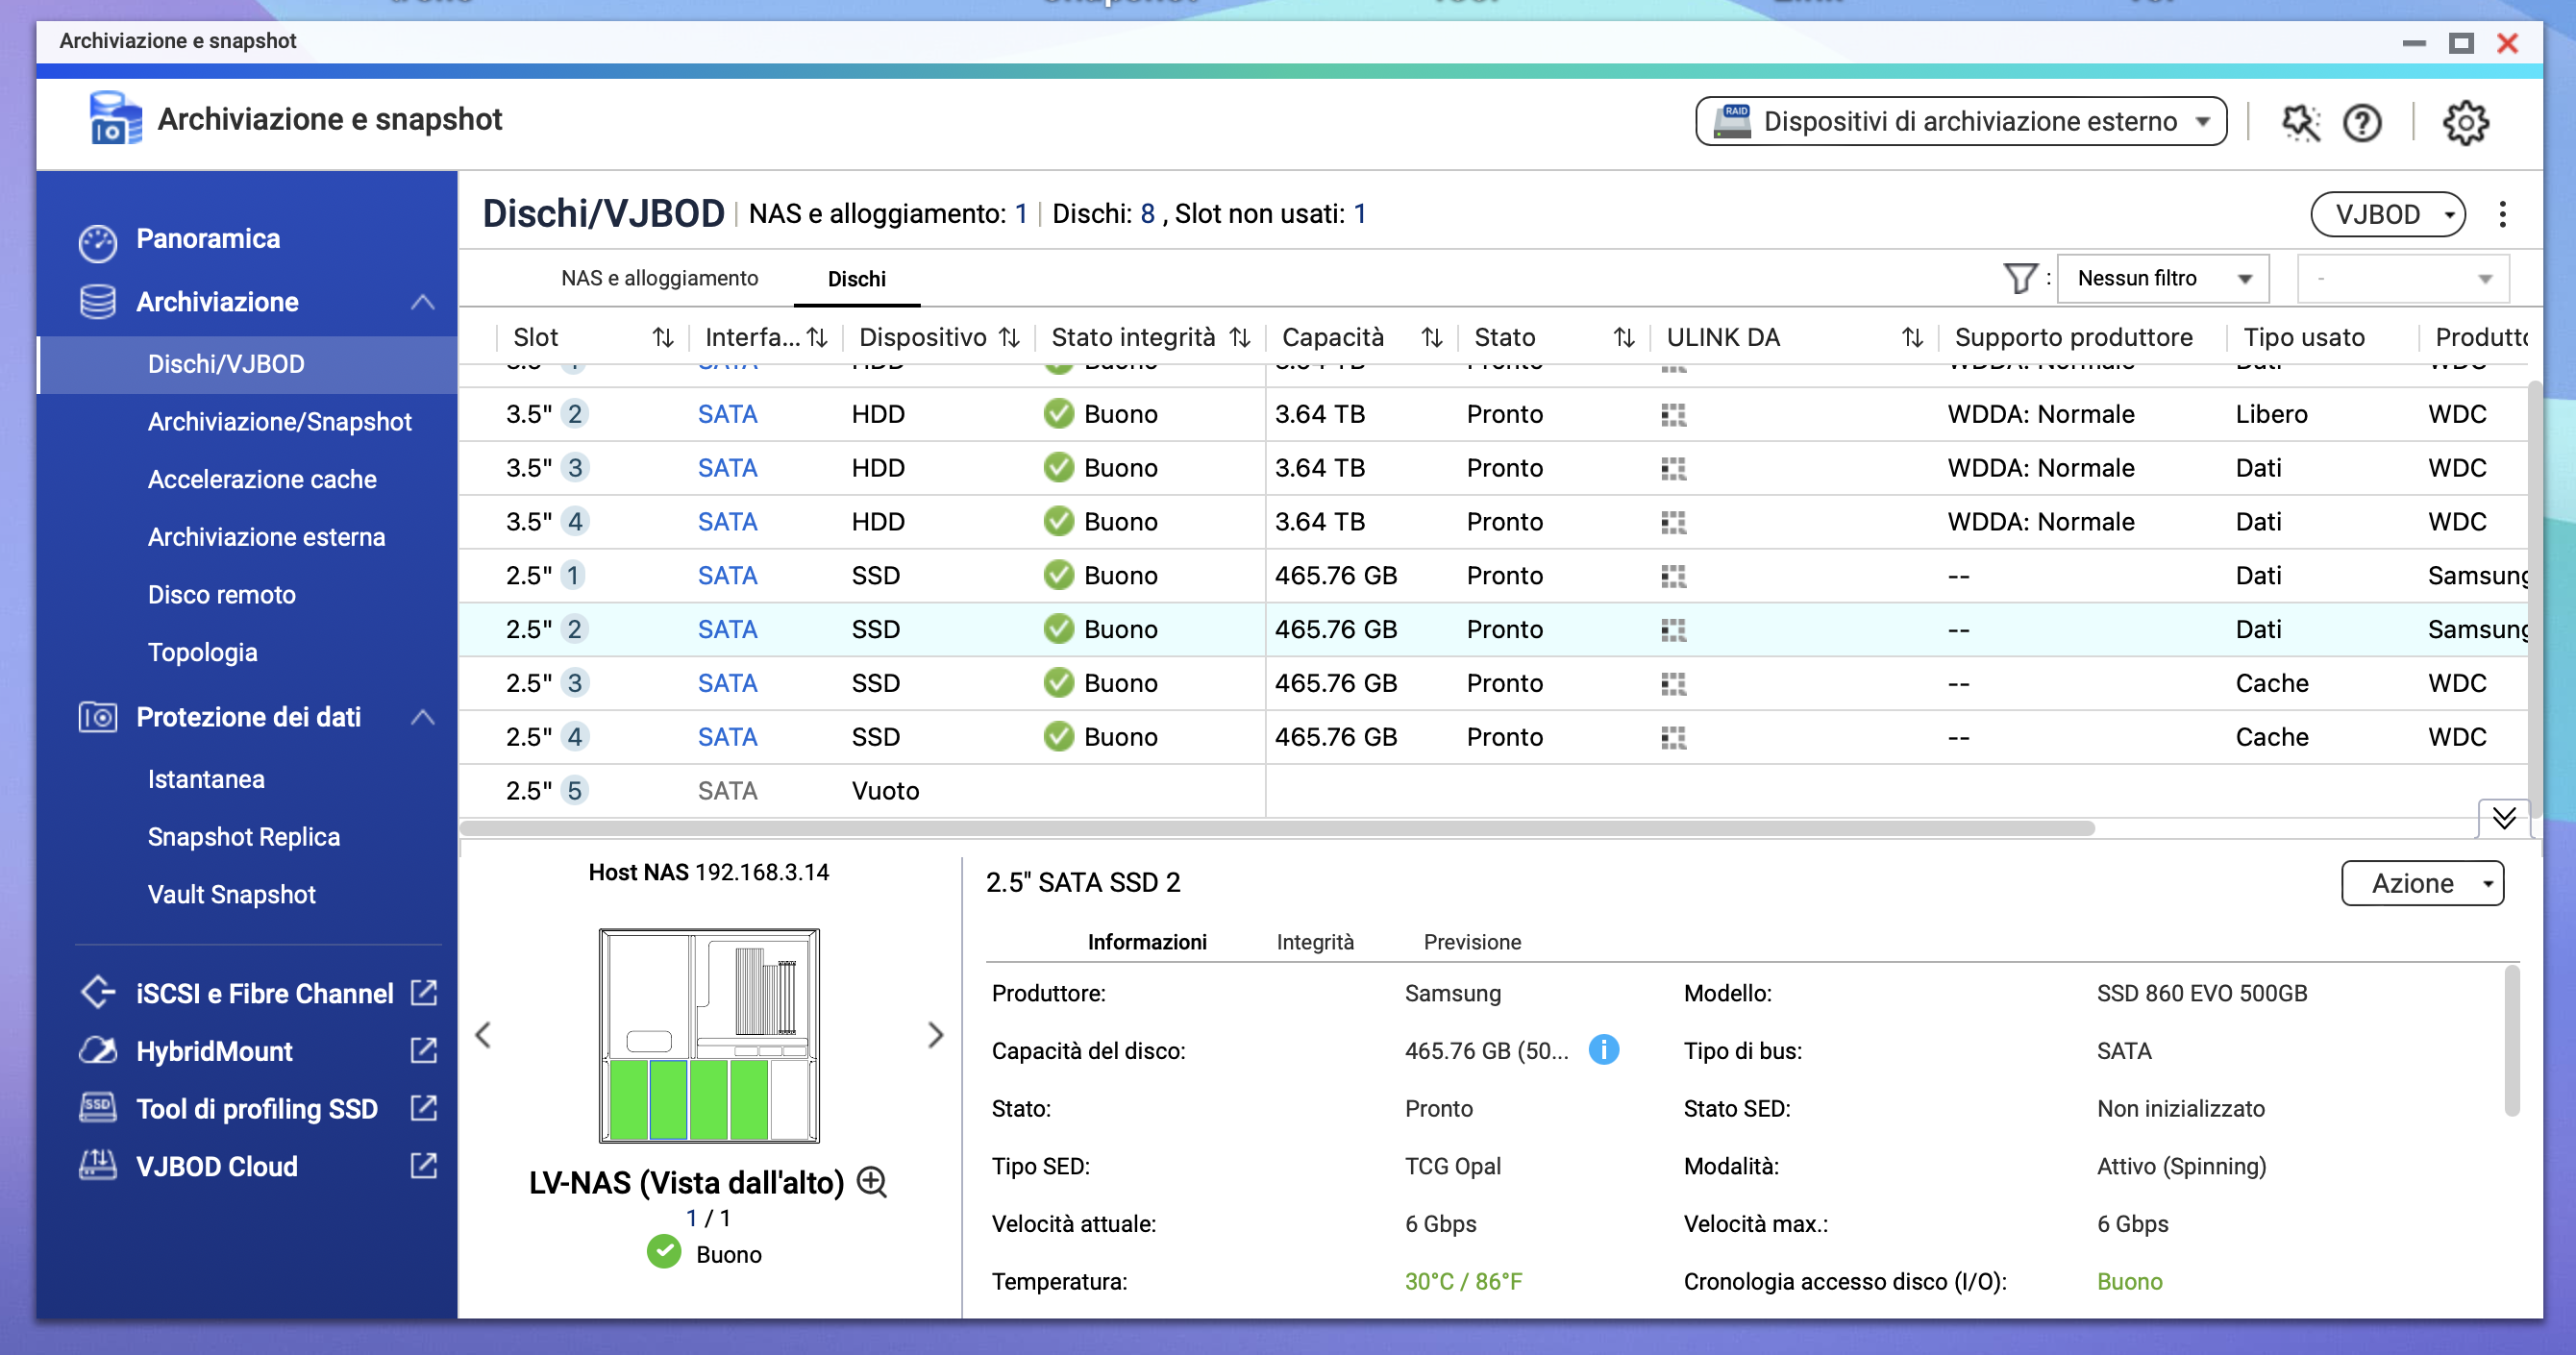Sort table by Slot column
Viewport: 2576px width, 1355px height.
click(662, 337)
